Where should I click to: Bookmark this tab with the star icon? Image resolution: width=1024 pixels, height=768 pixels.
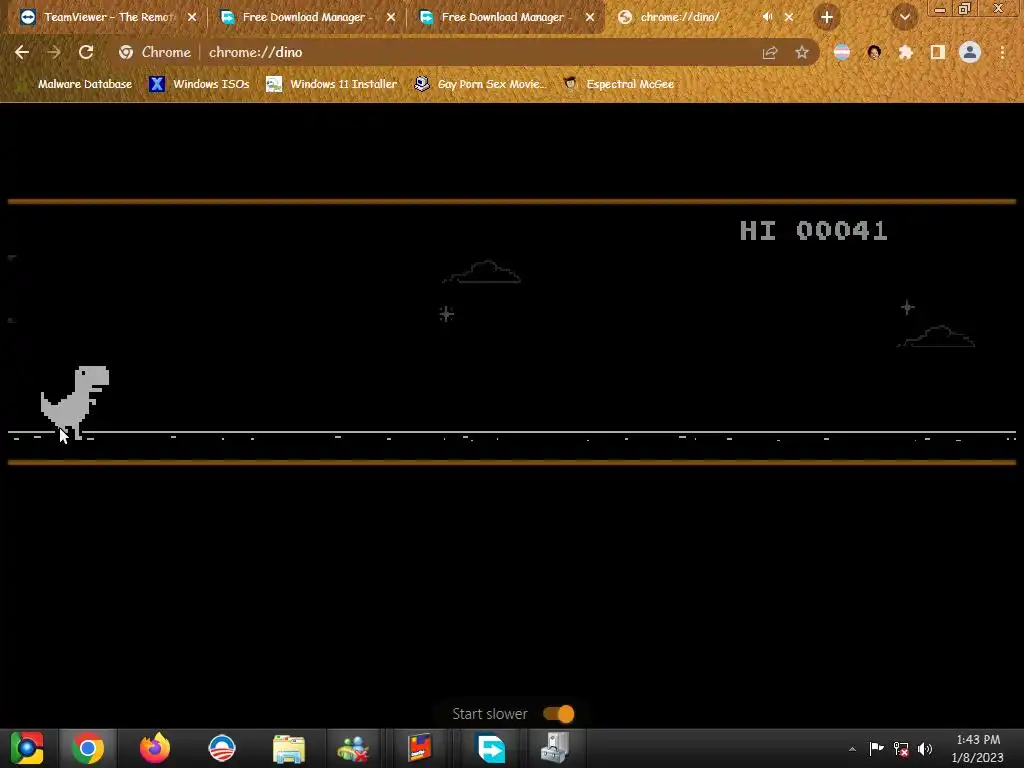(802, 52)
